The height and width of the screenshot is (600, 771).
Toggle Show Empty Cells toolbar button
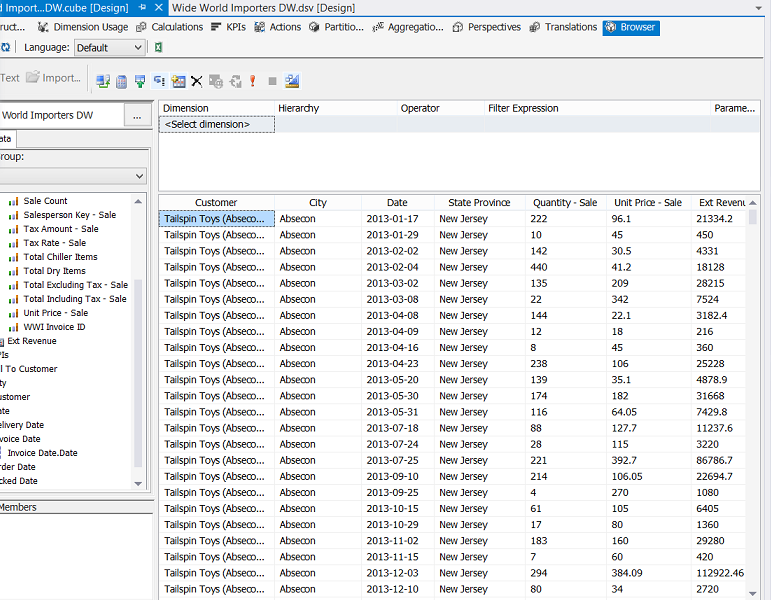tap(140, 81)
